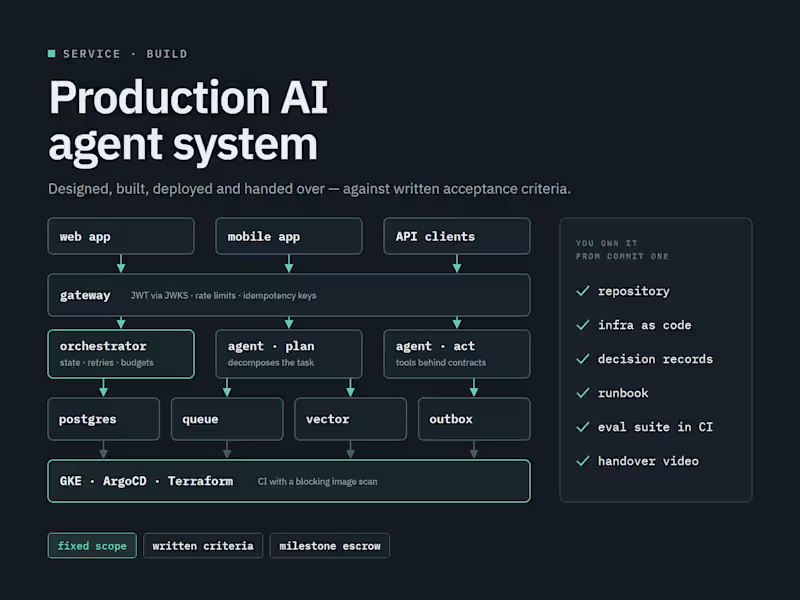The height and width of the screenshot is (600, 800).
Task: Click the fixed scope tag
Action: tap(92, 546)
